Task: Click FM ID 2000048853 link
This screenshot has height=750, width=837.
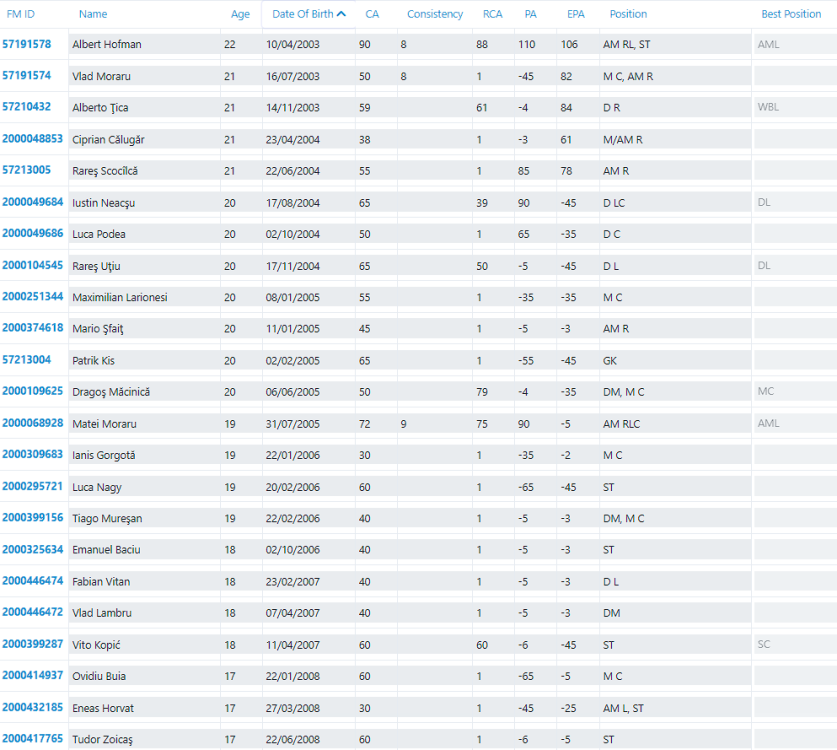Action: click(32, 139)
